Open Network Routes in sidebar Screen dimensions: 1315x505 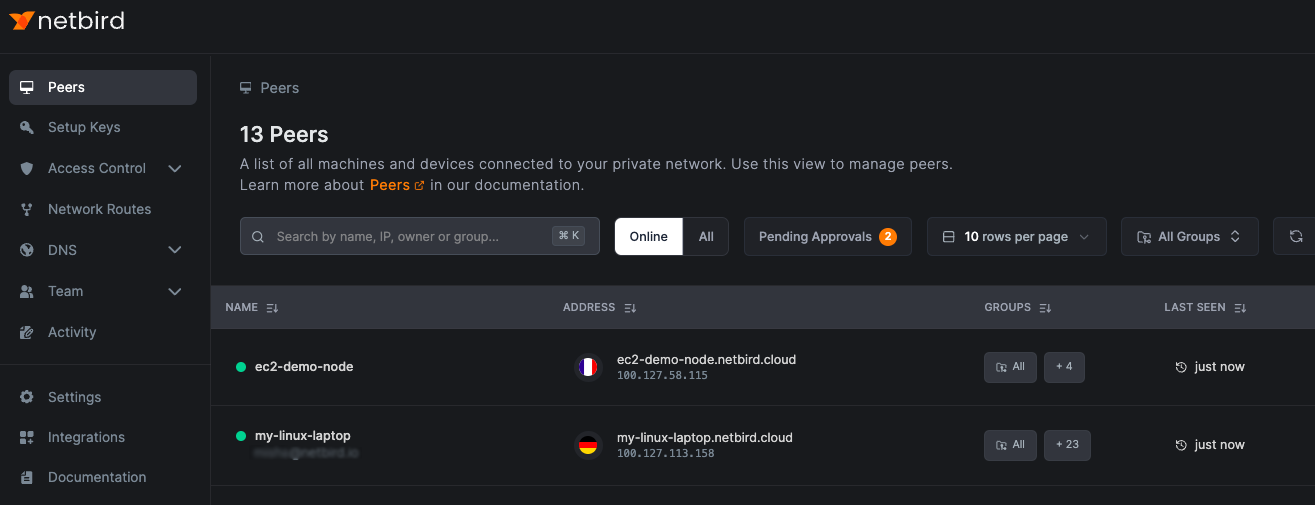(99, 209)
